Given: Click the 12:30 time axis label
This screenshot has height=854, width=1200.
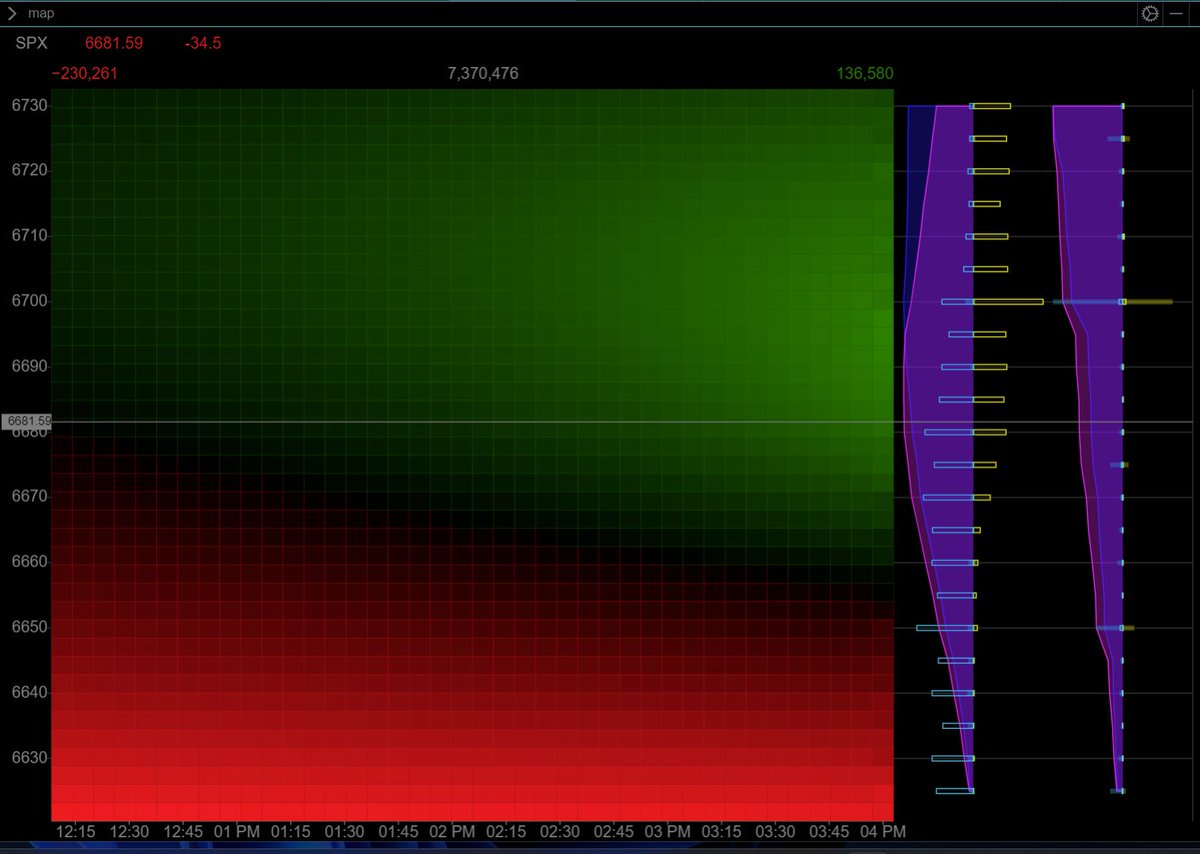Looking at the screenshot, I should tap(129, 832).
